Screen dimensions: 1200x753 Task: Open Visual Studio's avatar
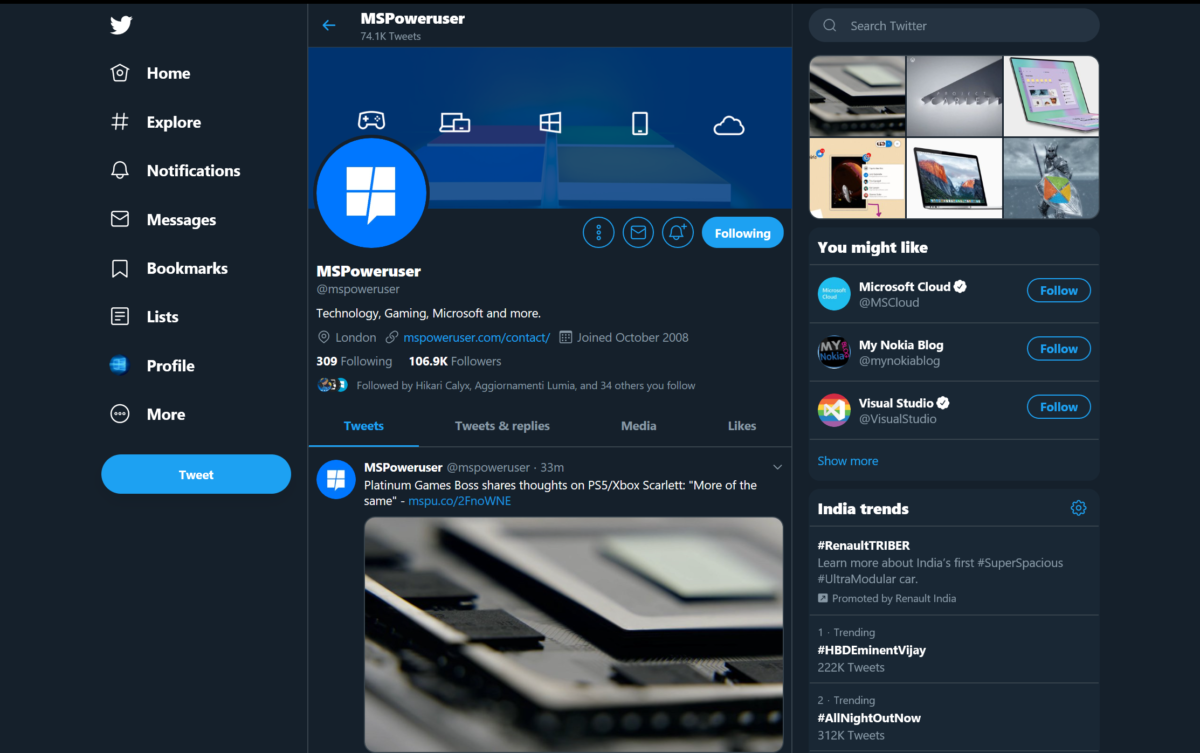pyautogui.click(x=834, y=410)
